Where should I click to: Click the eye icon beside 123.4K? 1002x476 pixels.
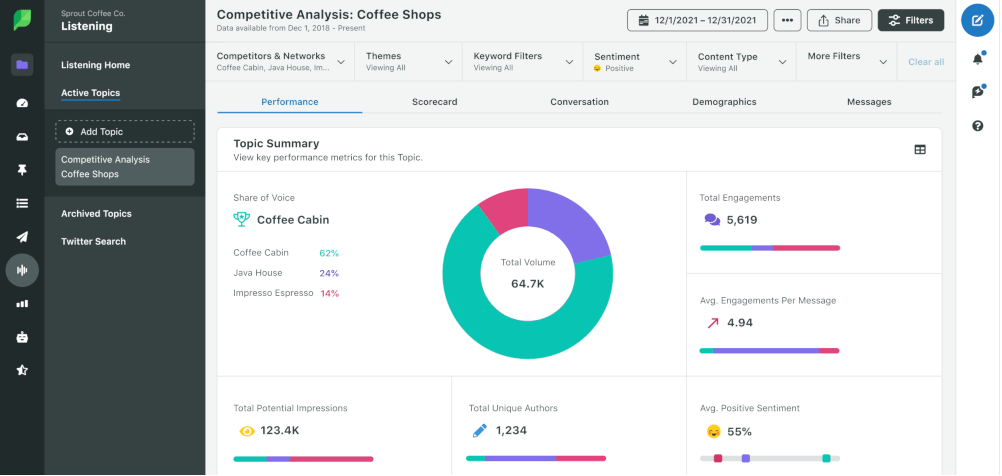pos(247,431)
